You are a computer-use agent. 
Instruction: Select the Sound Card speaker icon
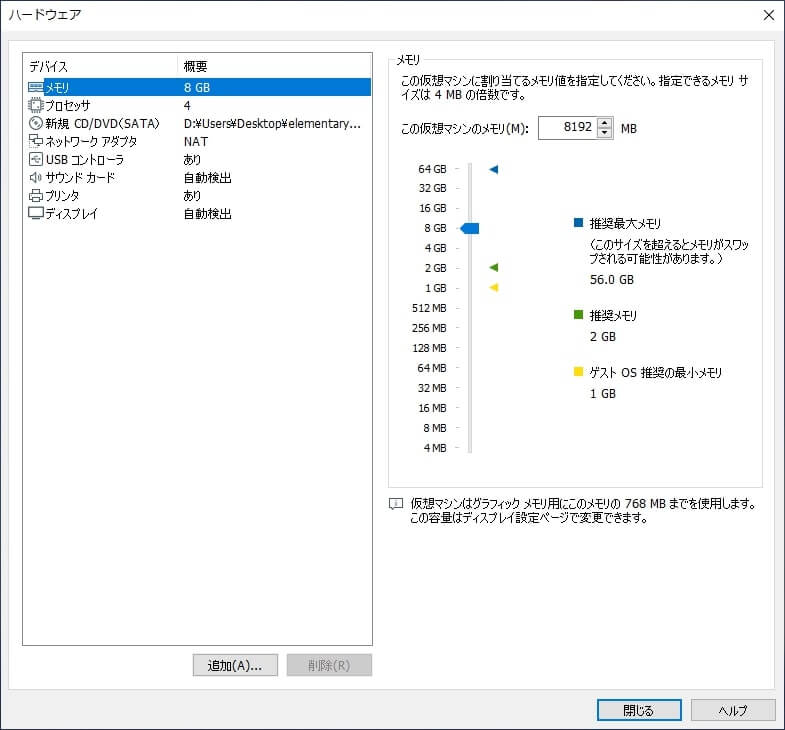tap(36, 178)
